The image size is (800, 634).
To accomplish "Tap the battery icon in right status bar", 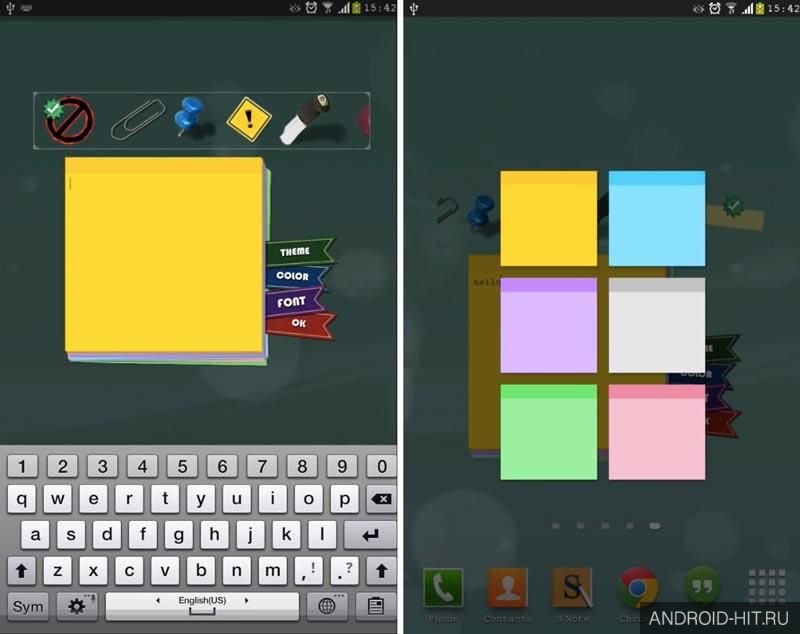I will (x=760, y=8).
